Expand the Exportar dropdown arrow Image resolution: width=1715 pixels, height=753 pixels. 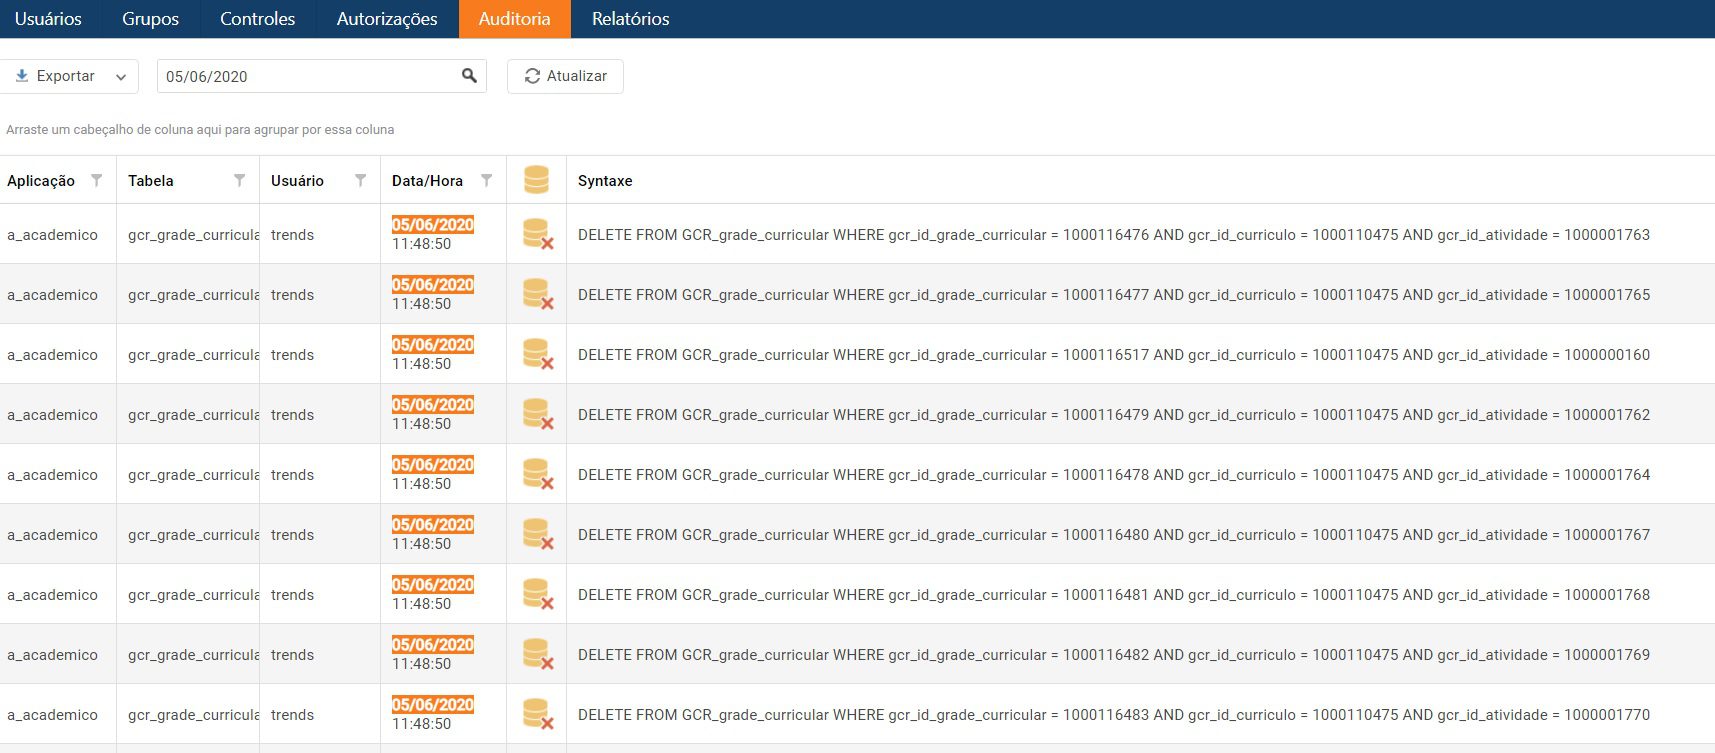pos(121,77)
